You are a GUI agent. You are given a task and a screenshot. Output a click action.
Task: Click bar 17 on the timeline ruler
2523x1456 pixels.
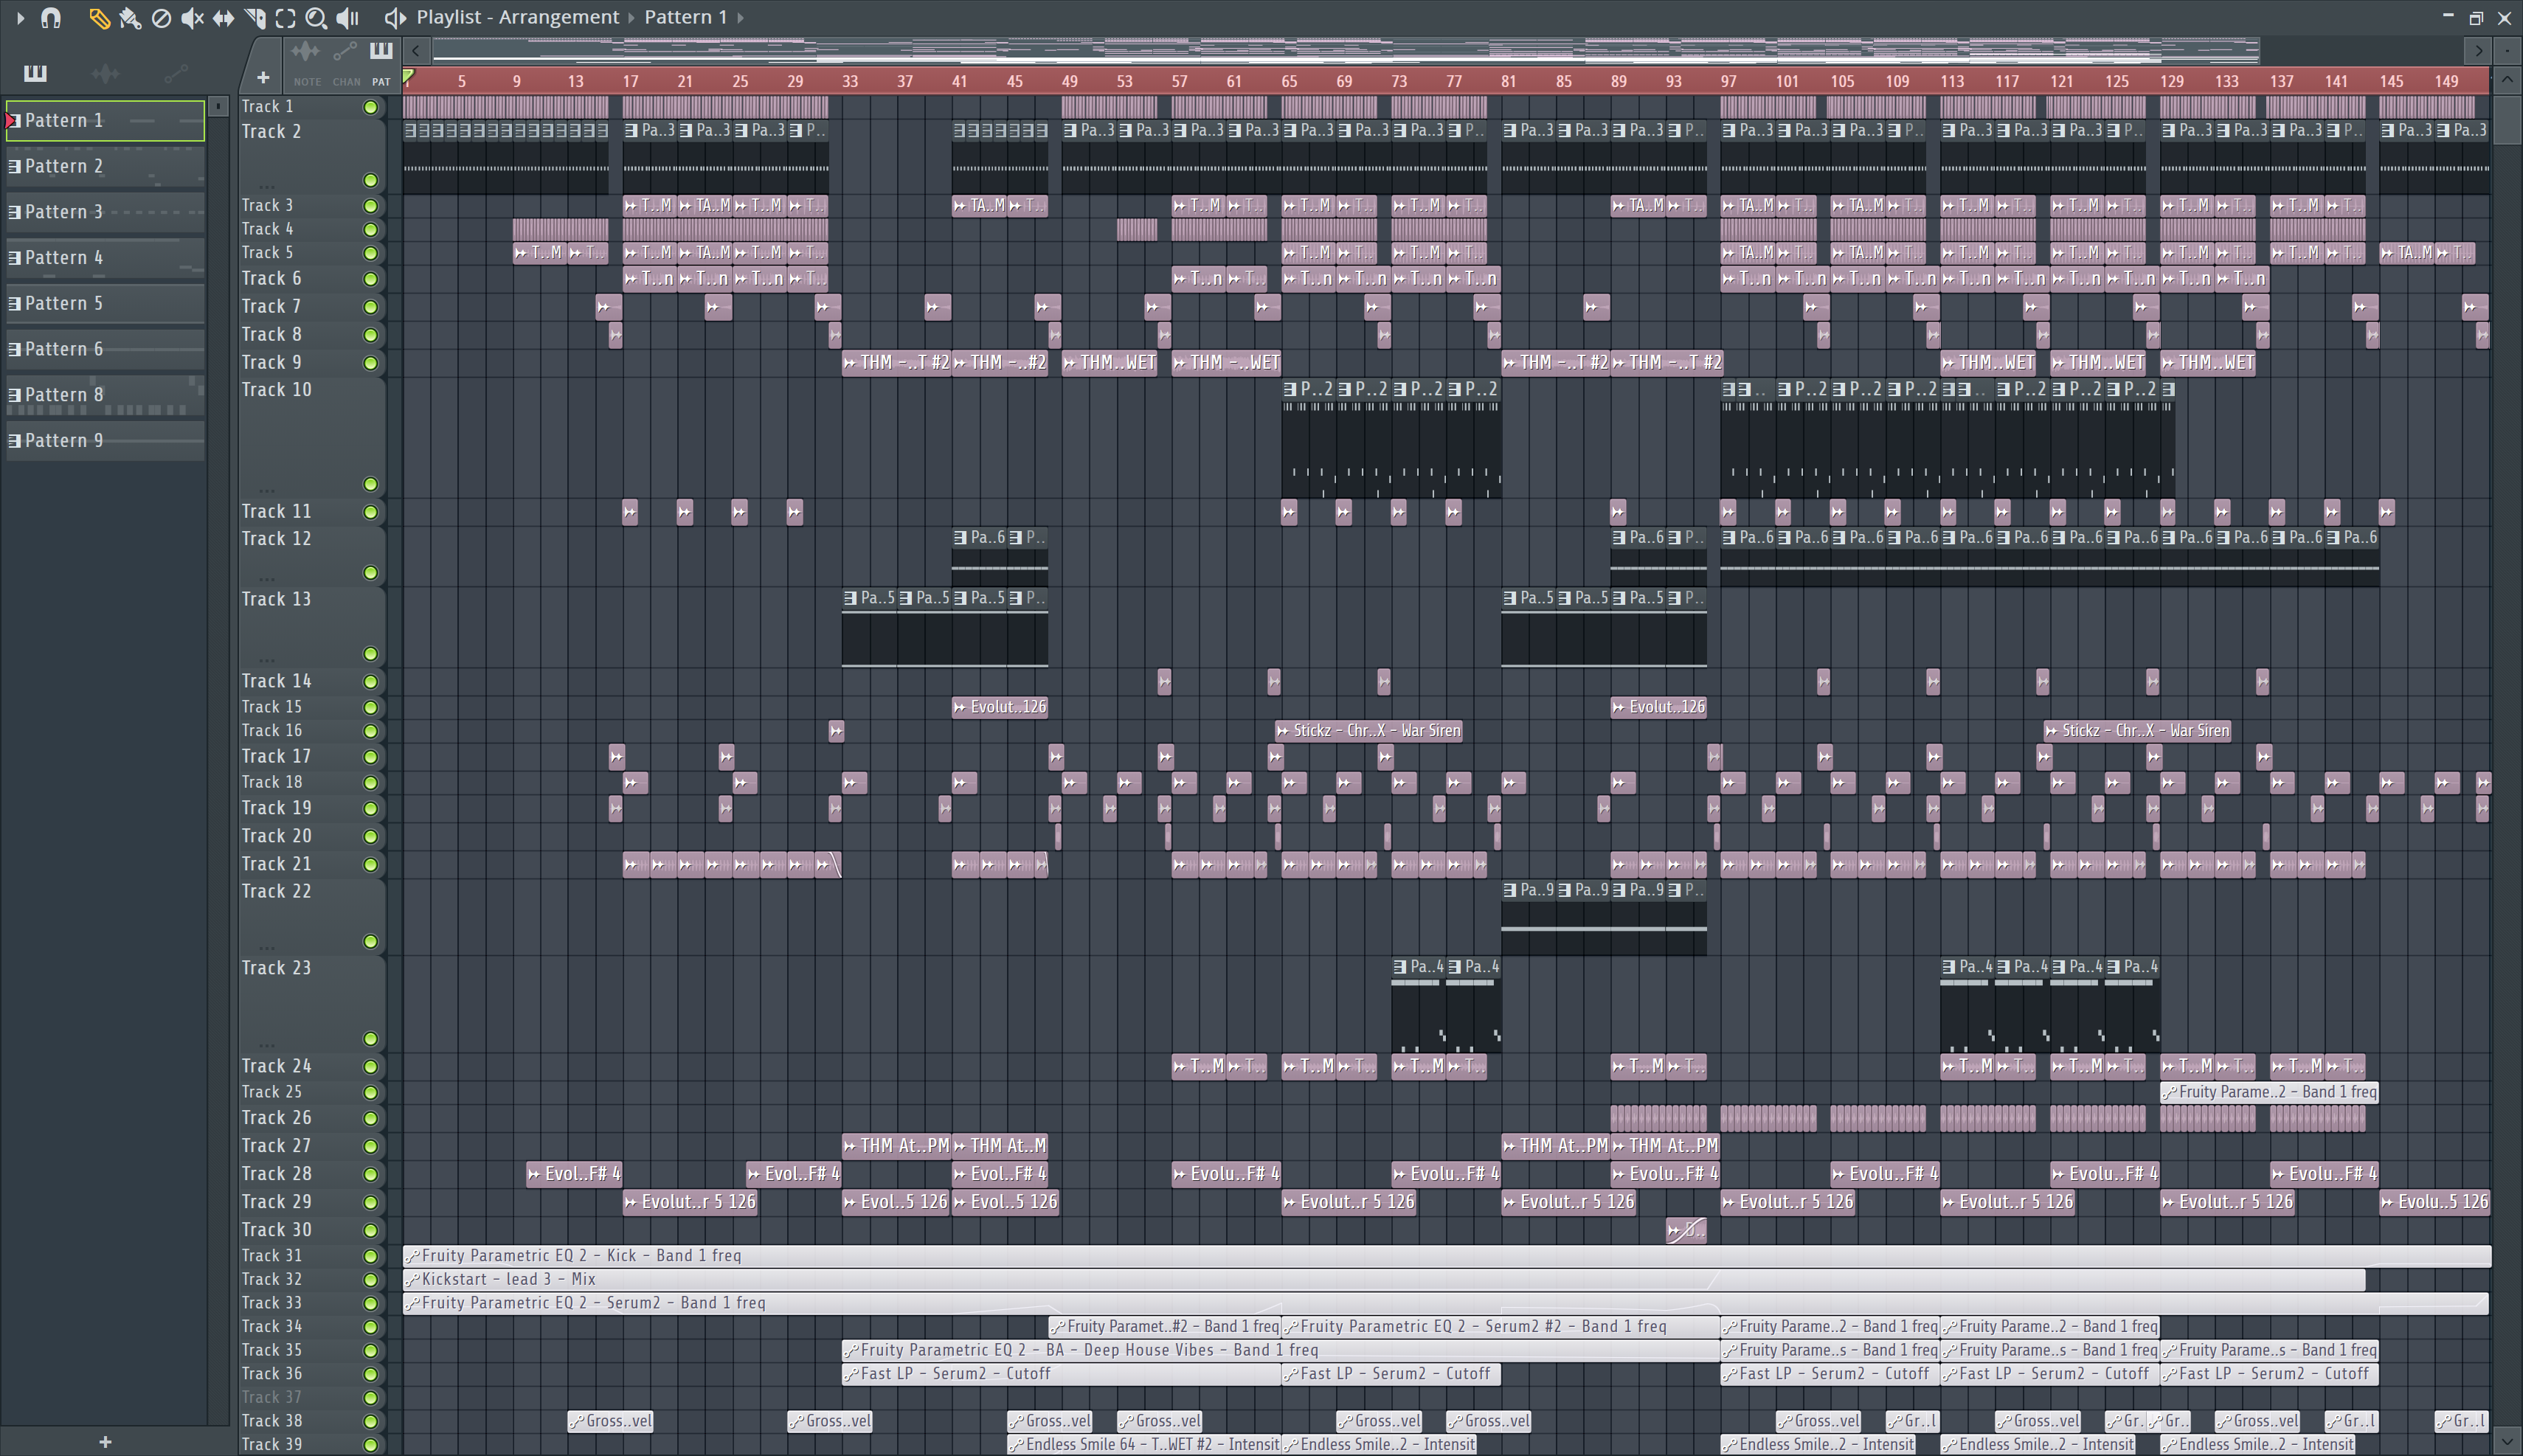coord(630,81)
